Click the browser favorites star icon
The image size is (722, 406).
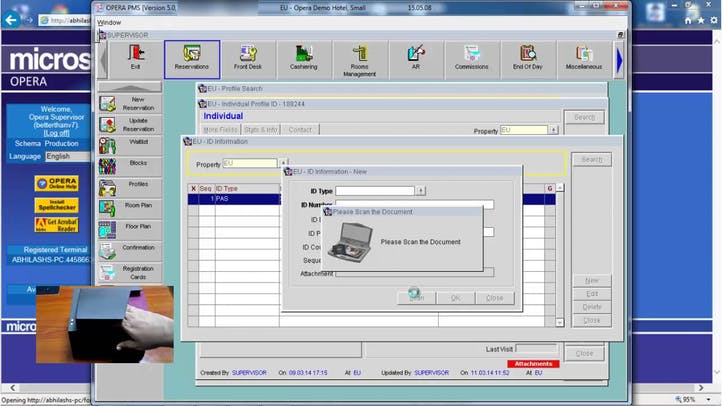[x=700, y=21]
